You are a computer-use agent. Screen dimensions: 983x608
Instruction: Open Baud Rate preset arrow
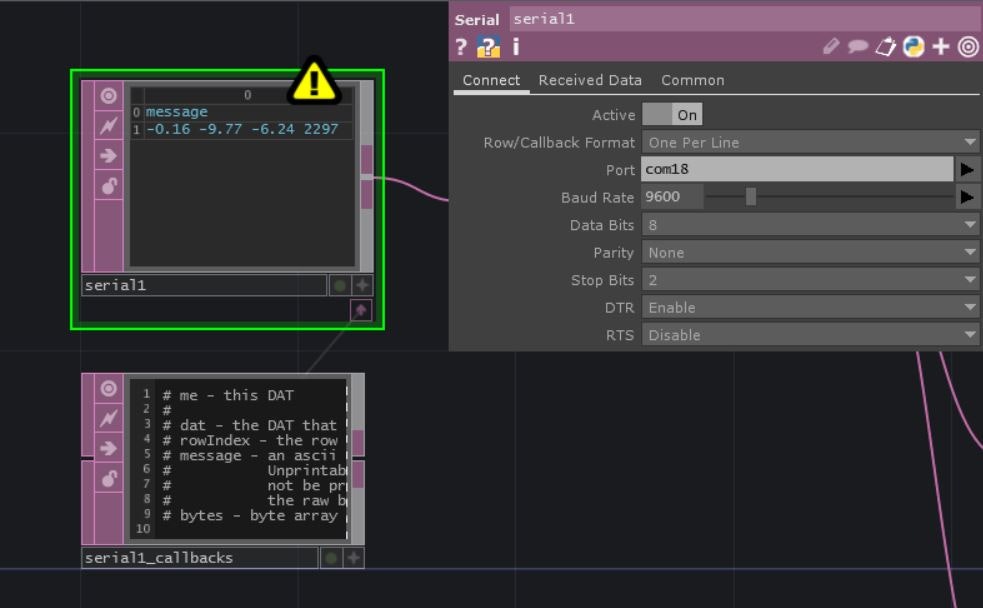point(967,197)
